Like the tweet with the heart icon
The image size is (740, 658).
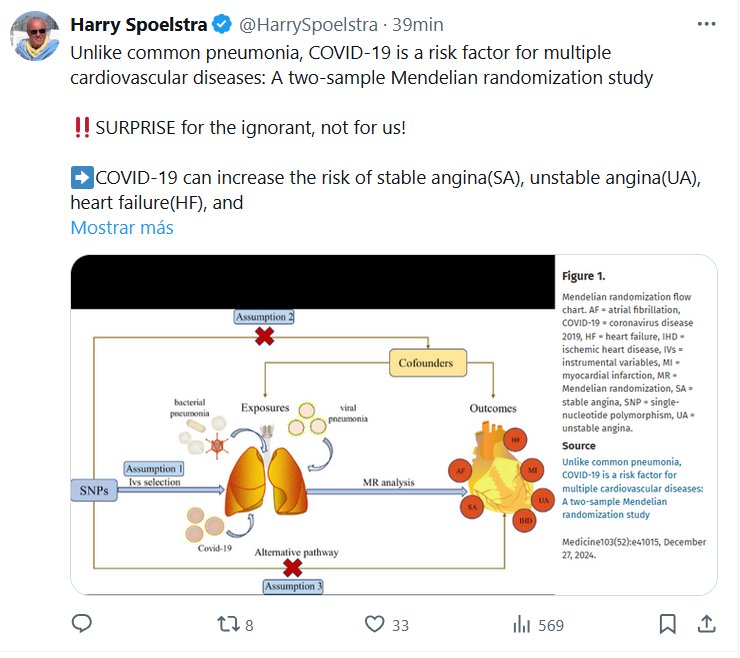pos(375,624)
